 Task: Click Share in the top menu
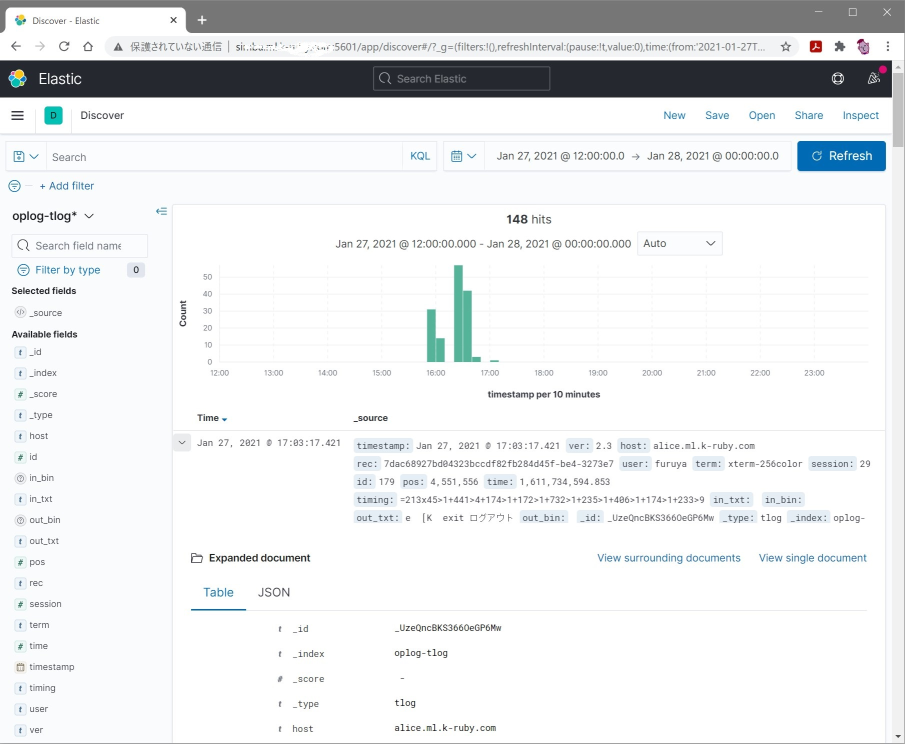click(809, 115)
